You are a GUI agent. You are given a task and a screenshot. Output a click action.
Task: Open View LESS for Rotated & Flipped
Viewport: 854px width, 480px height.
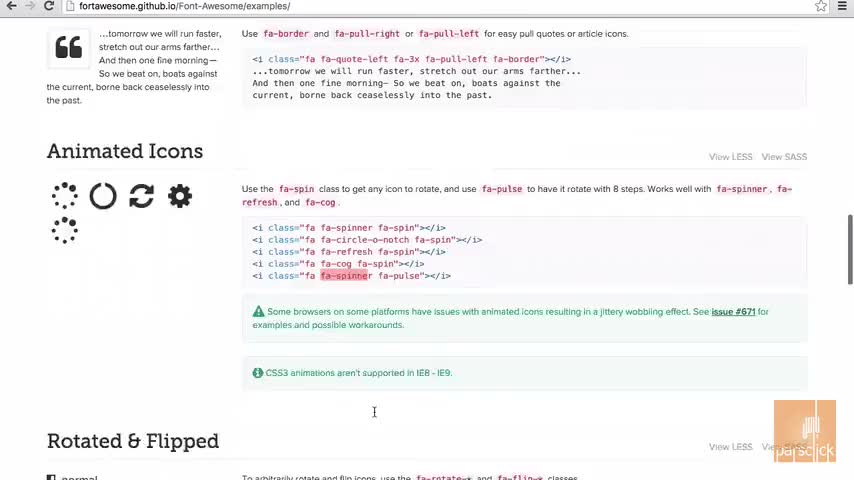pyautogui.click(x=730, y=447)
